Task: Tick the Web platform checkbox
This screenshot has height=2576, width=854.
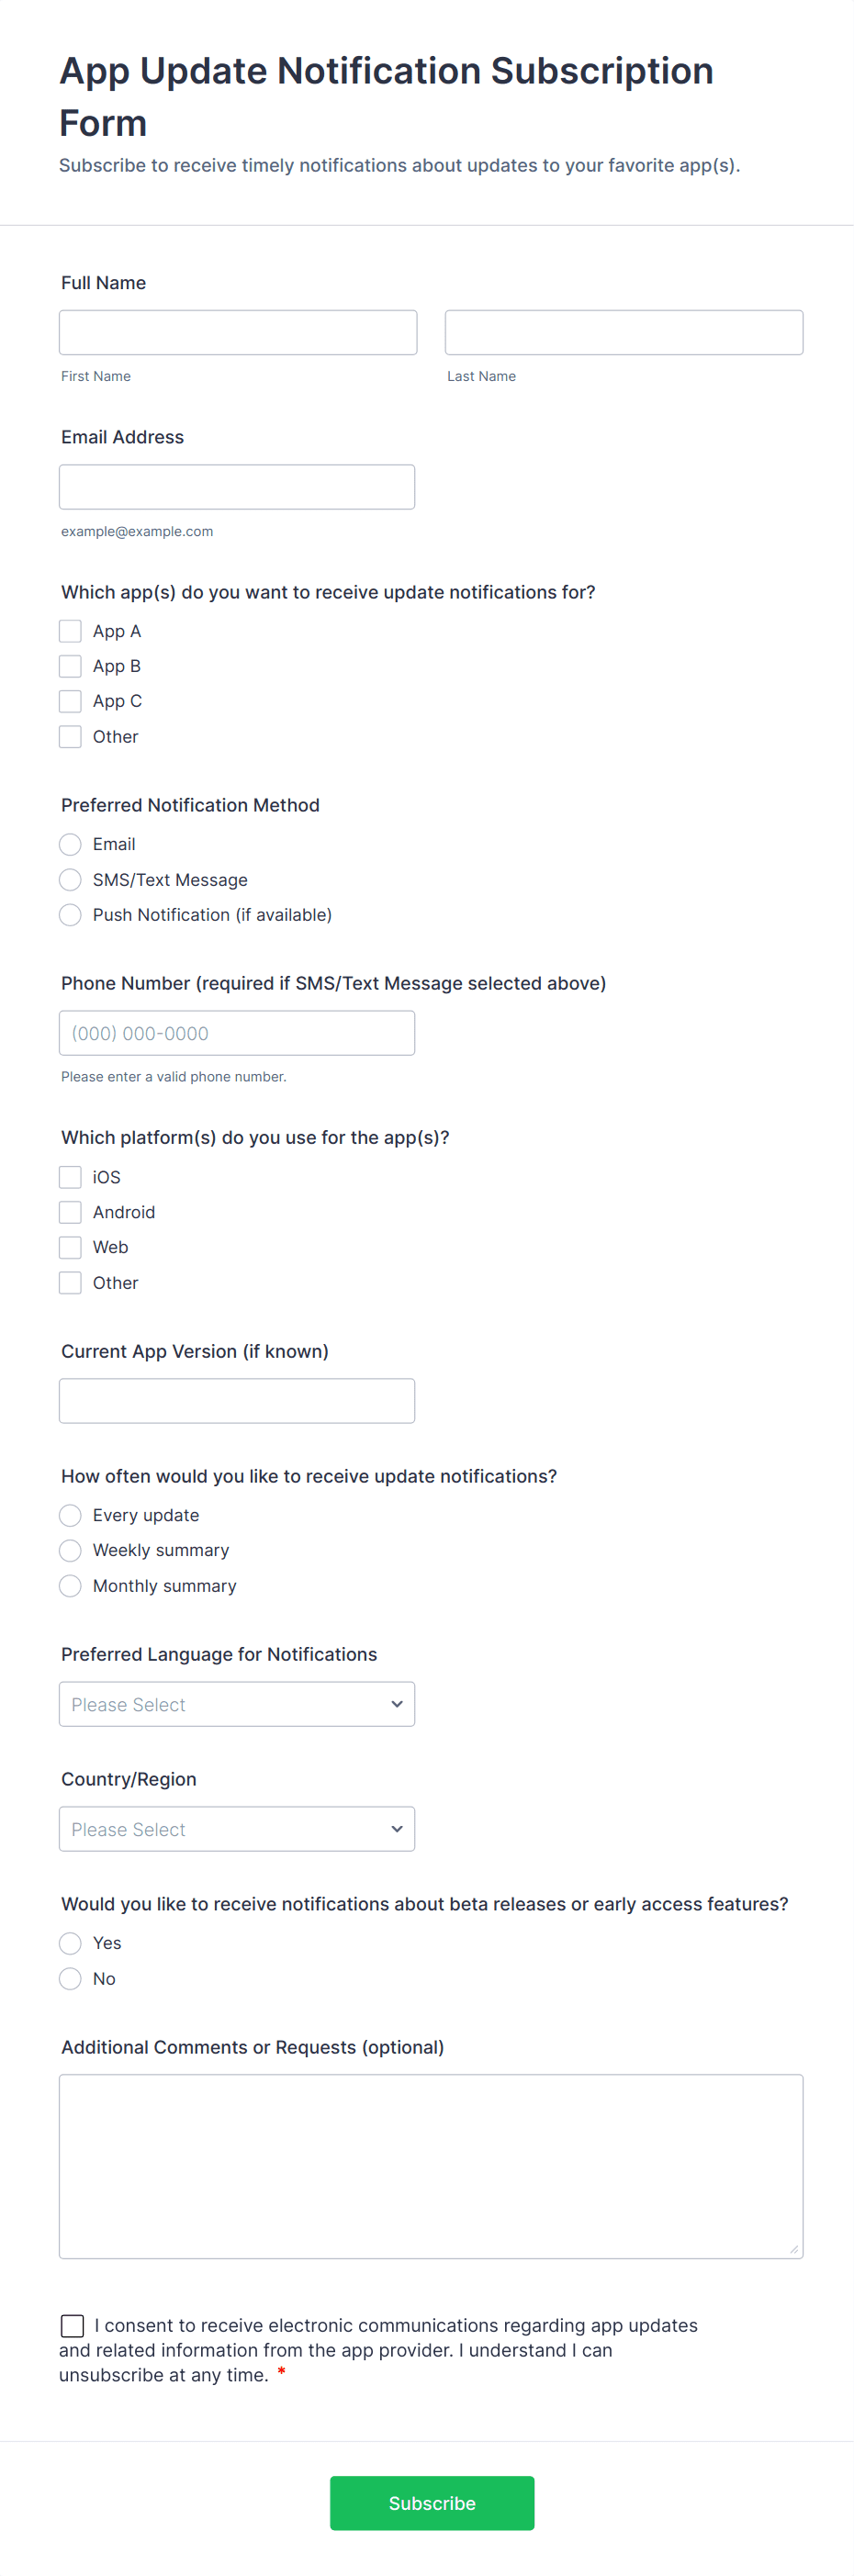Action: click(70, 1247)
